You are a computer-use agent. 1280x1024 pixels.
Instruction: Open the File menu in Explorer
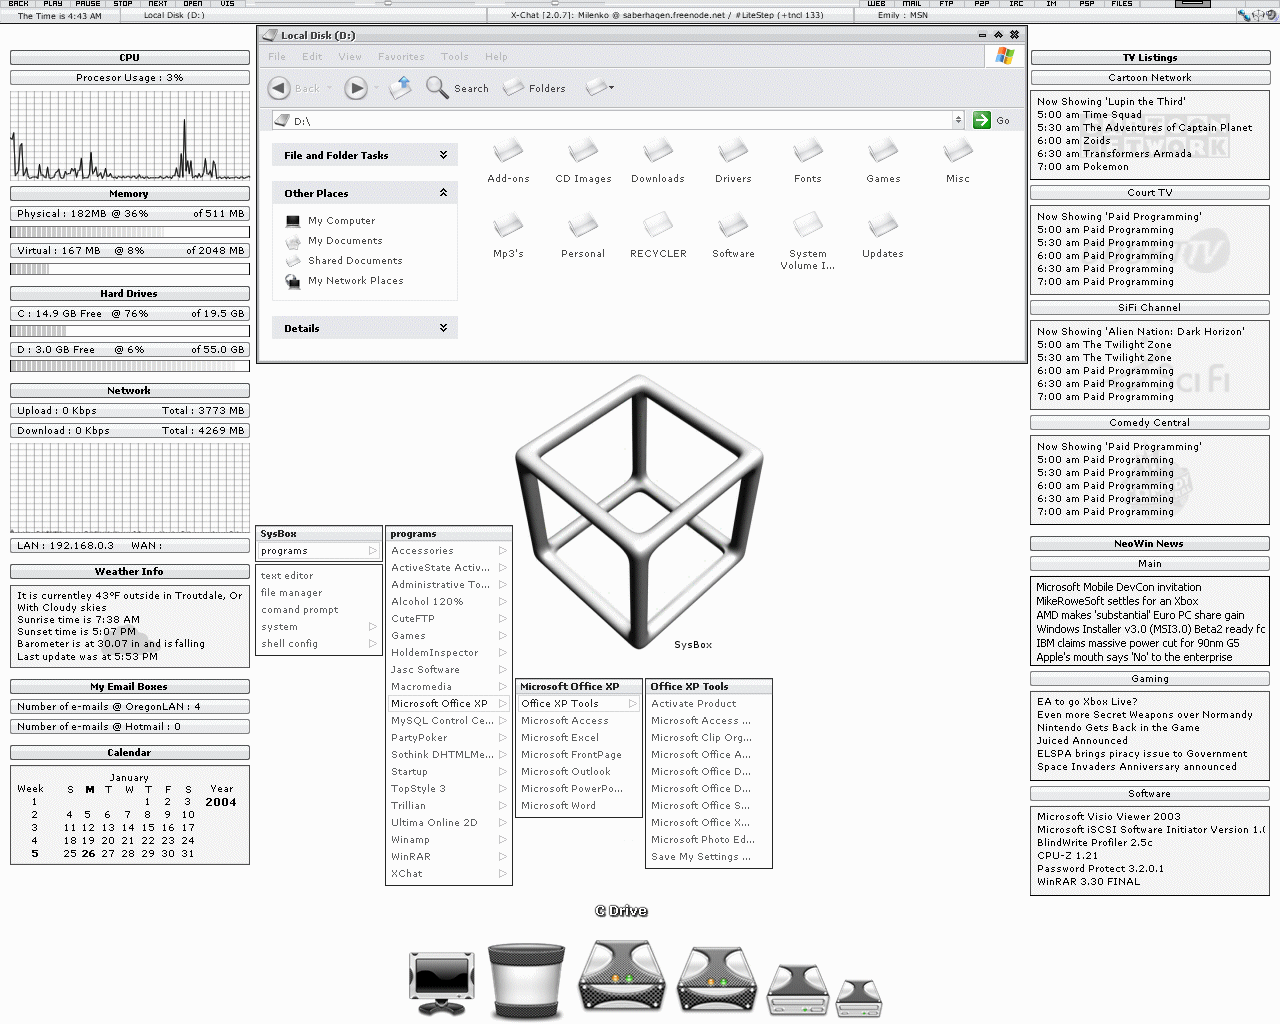pos(277,57)
